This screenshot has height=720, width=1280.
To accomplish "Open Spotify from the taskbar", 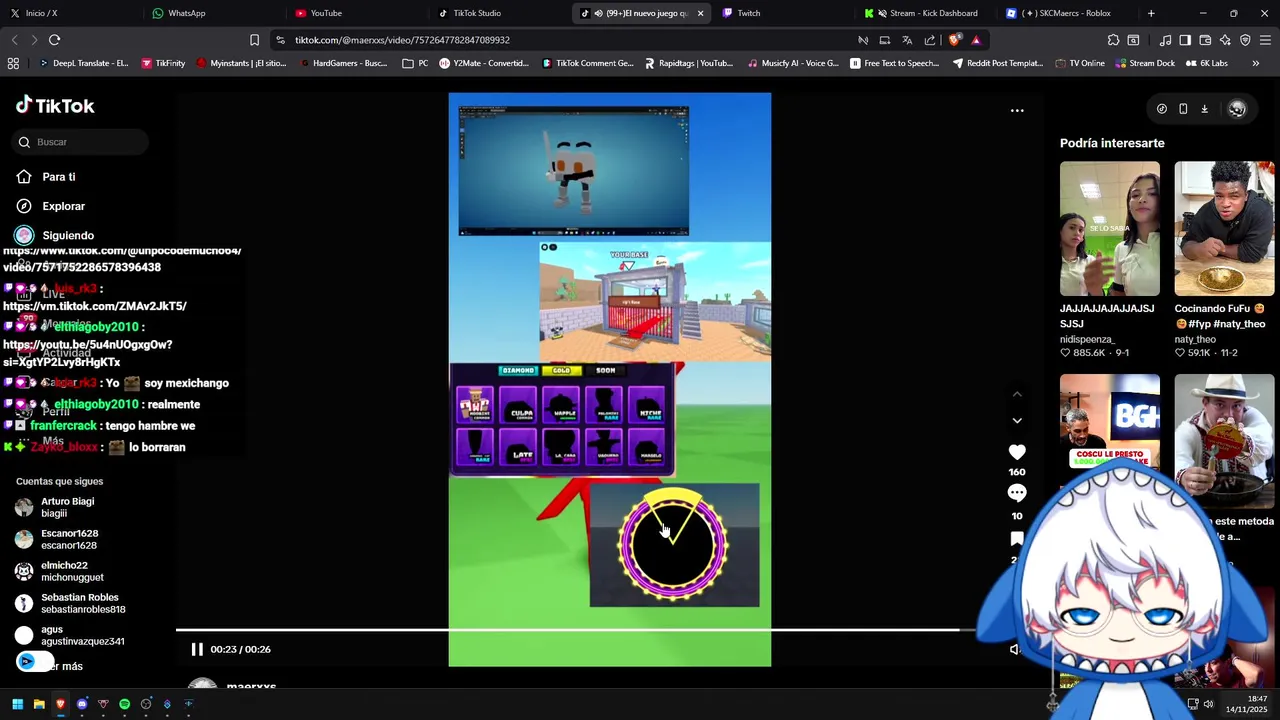I will (124, 704).
